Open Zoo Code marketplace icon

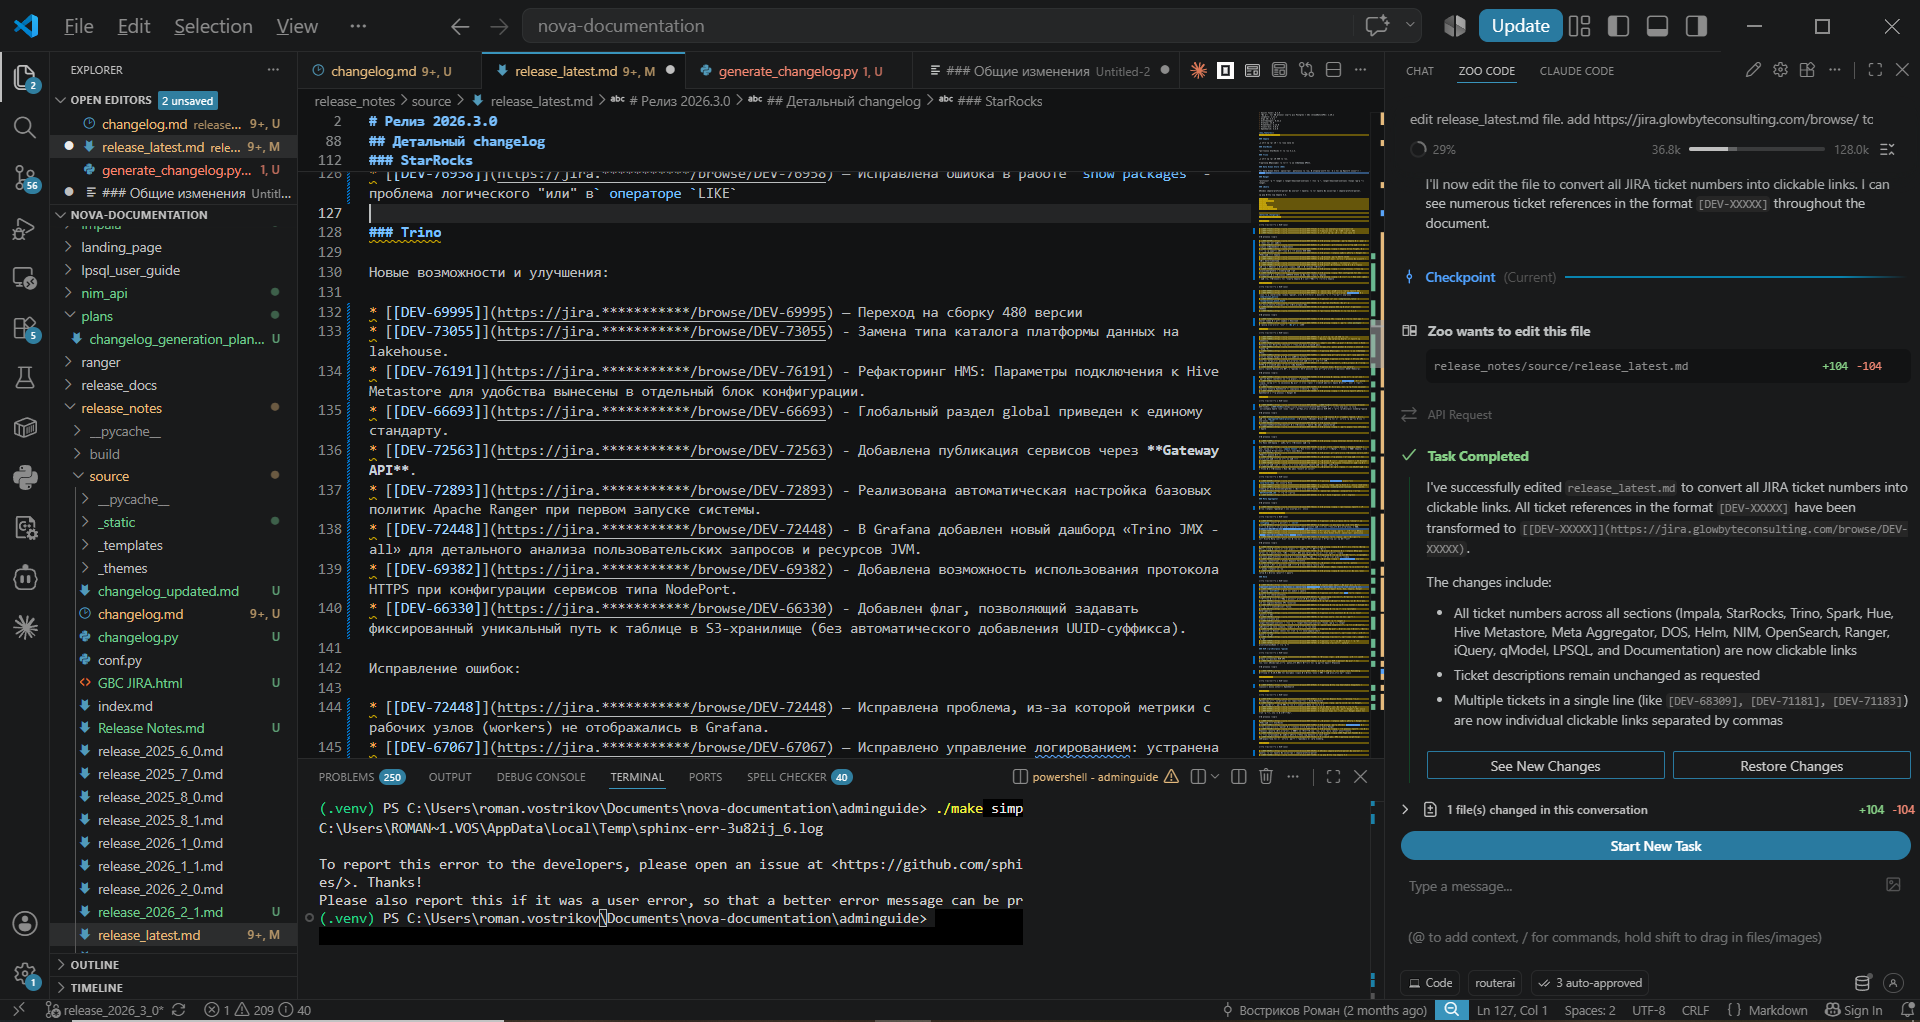(x=1807, y=70)
